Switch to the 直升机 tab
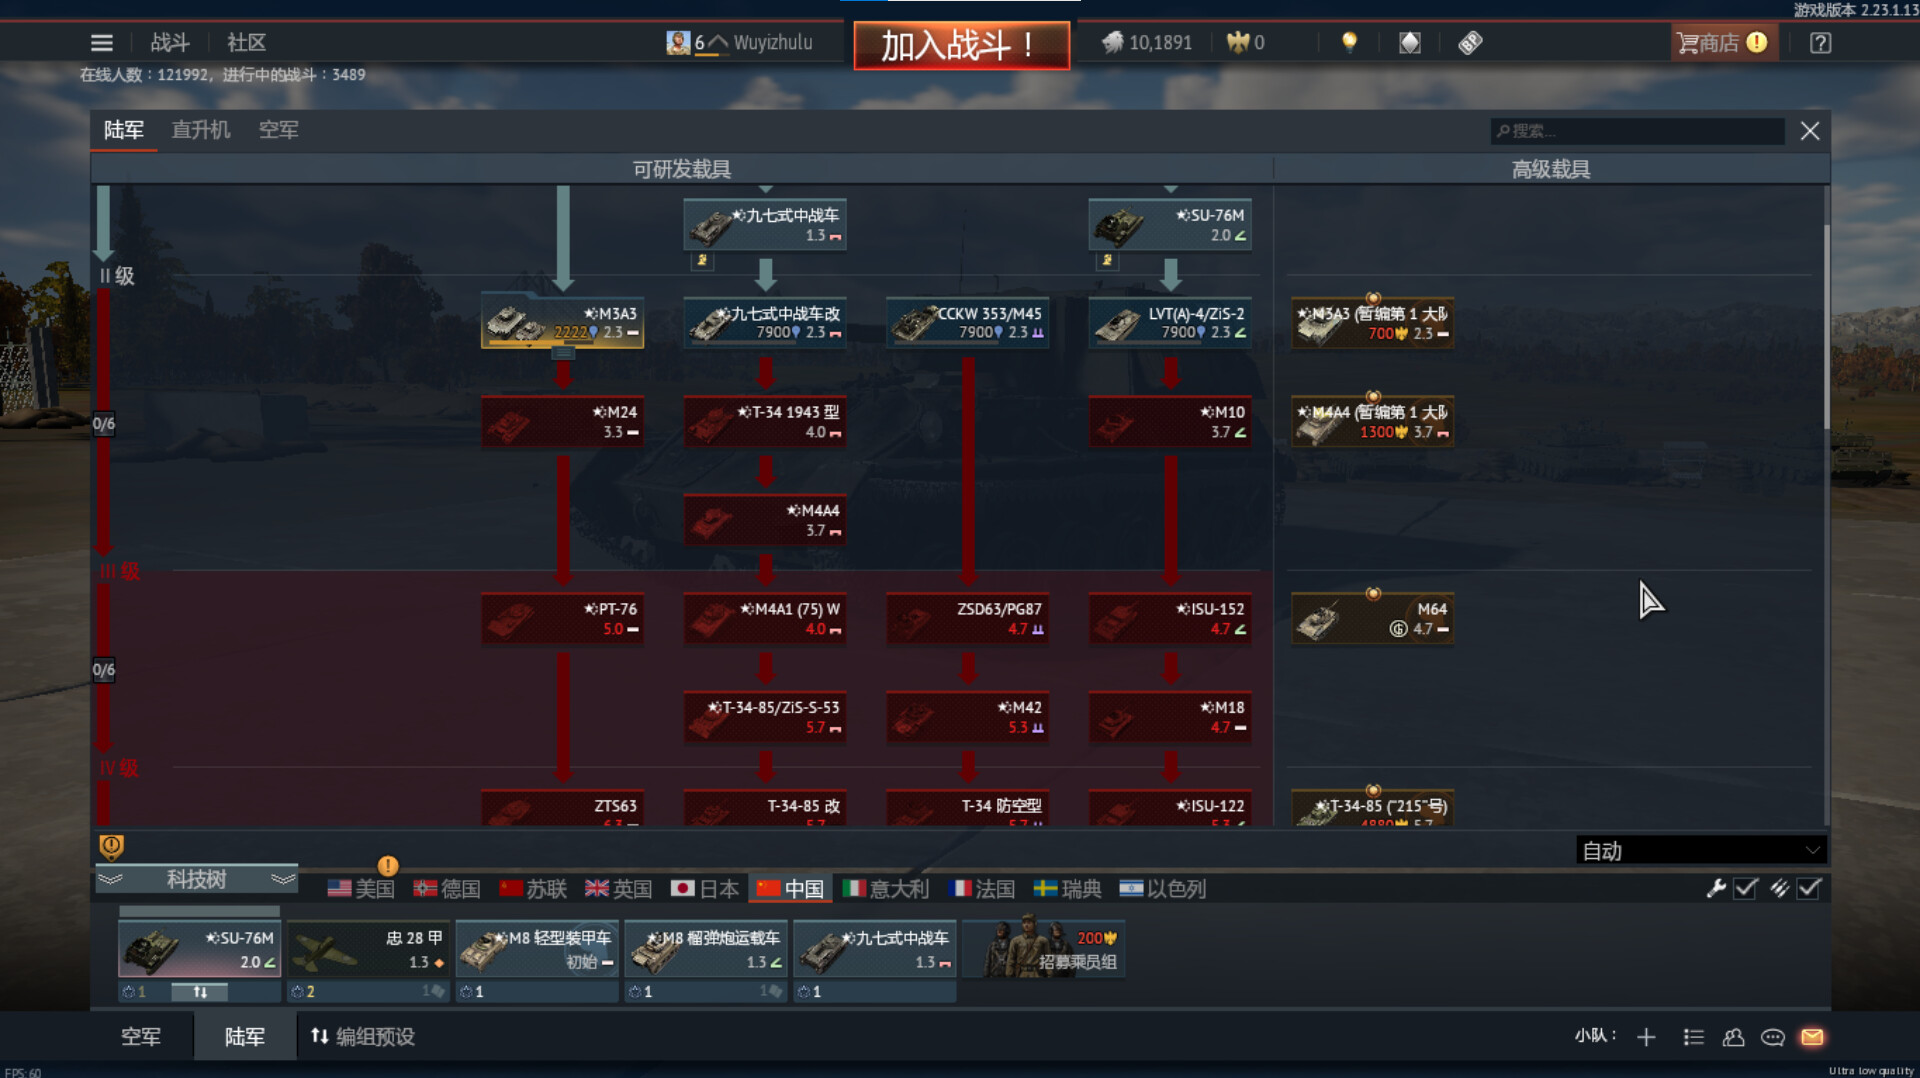 201,130
